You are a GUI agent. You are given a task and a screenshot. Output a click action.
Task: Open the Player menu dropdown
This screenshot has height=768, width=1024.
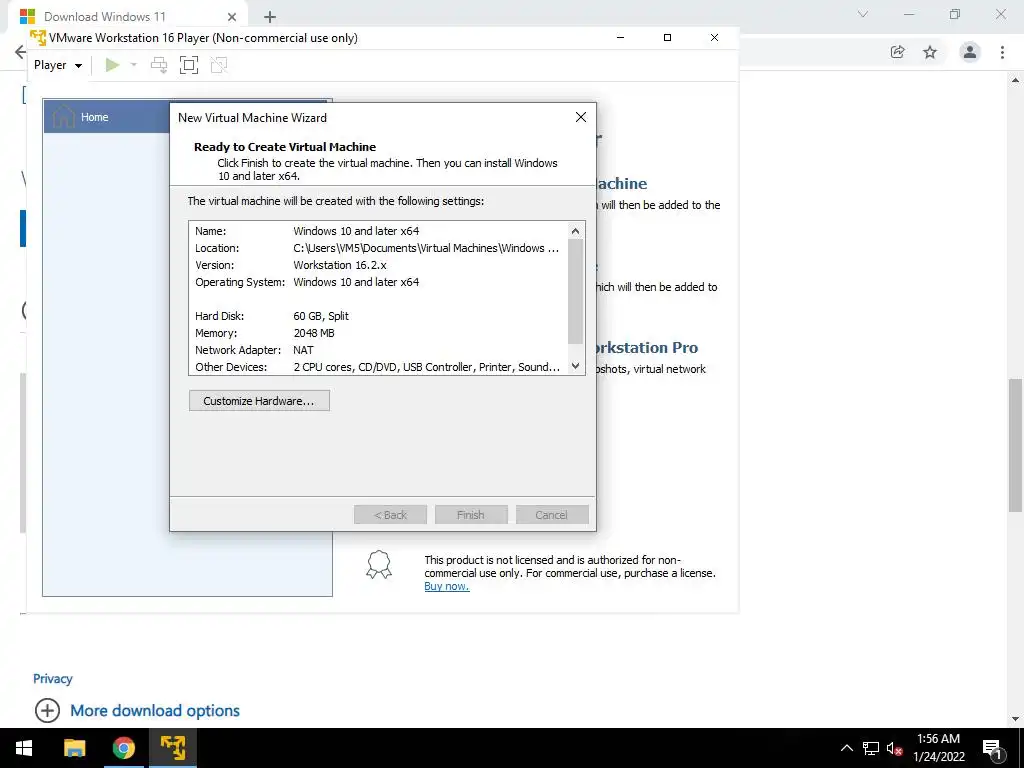point(58,65)
